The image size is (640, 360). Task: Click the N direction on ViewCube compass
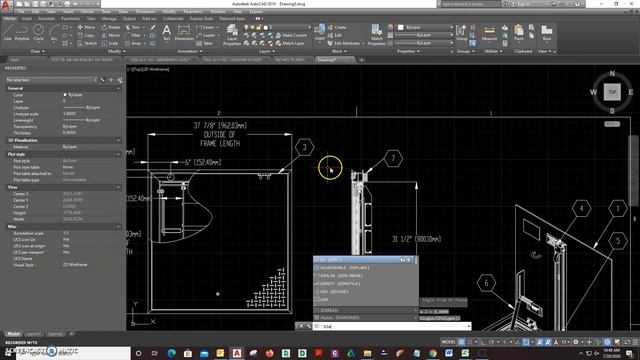point(612,73)
